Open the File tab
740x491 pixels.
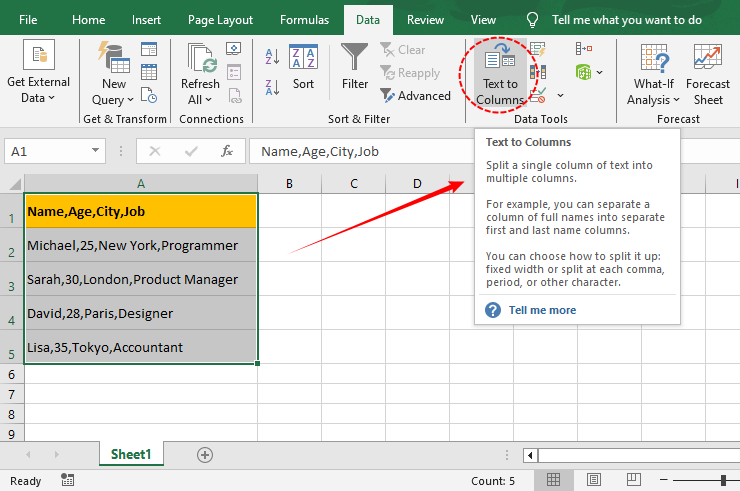[x=28, y=20]
